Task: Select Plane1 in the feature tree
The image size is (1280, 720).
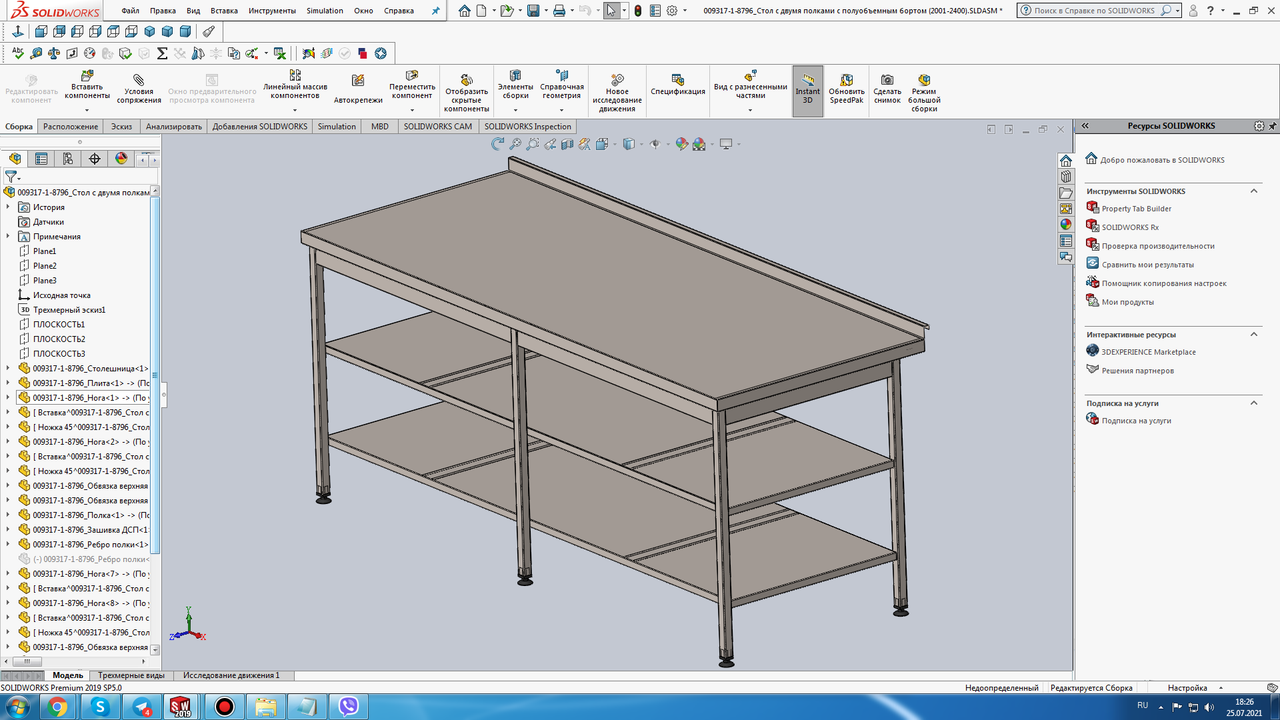Action: 44,251
